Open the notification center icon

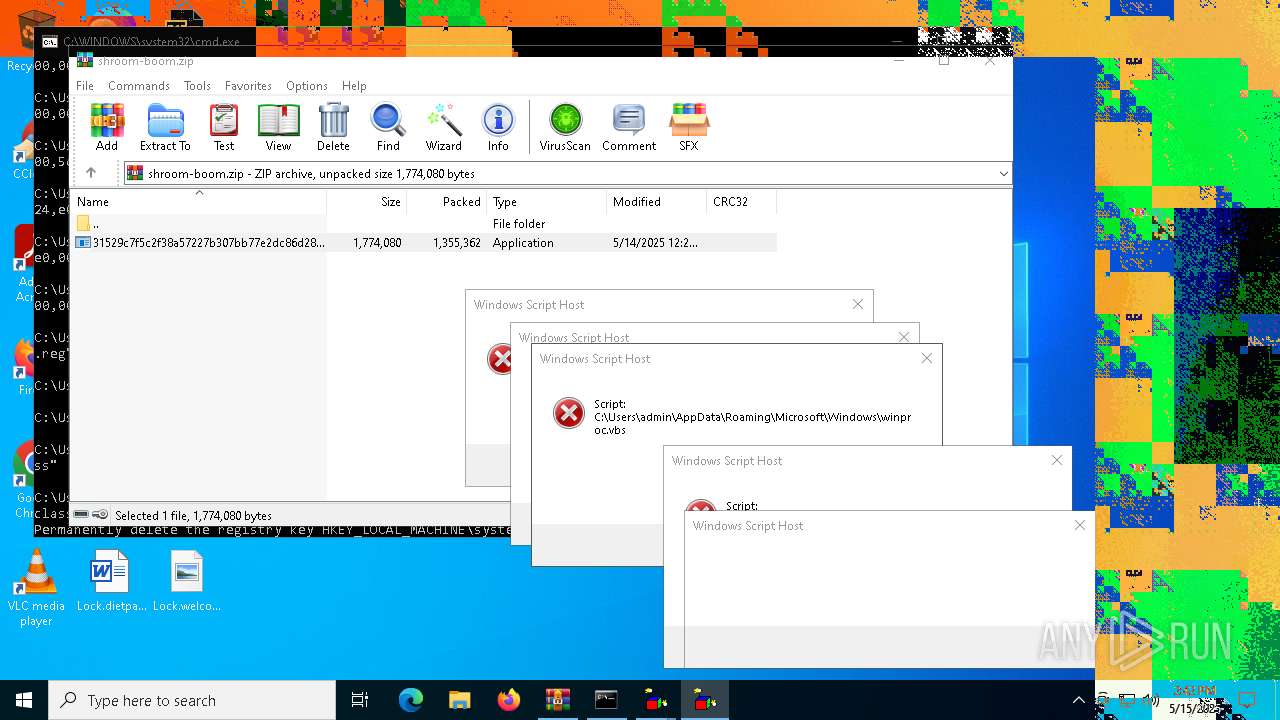click(1246, 700)
